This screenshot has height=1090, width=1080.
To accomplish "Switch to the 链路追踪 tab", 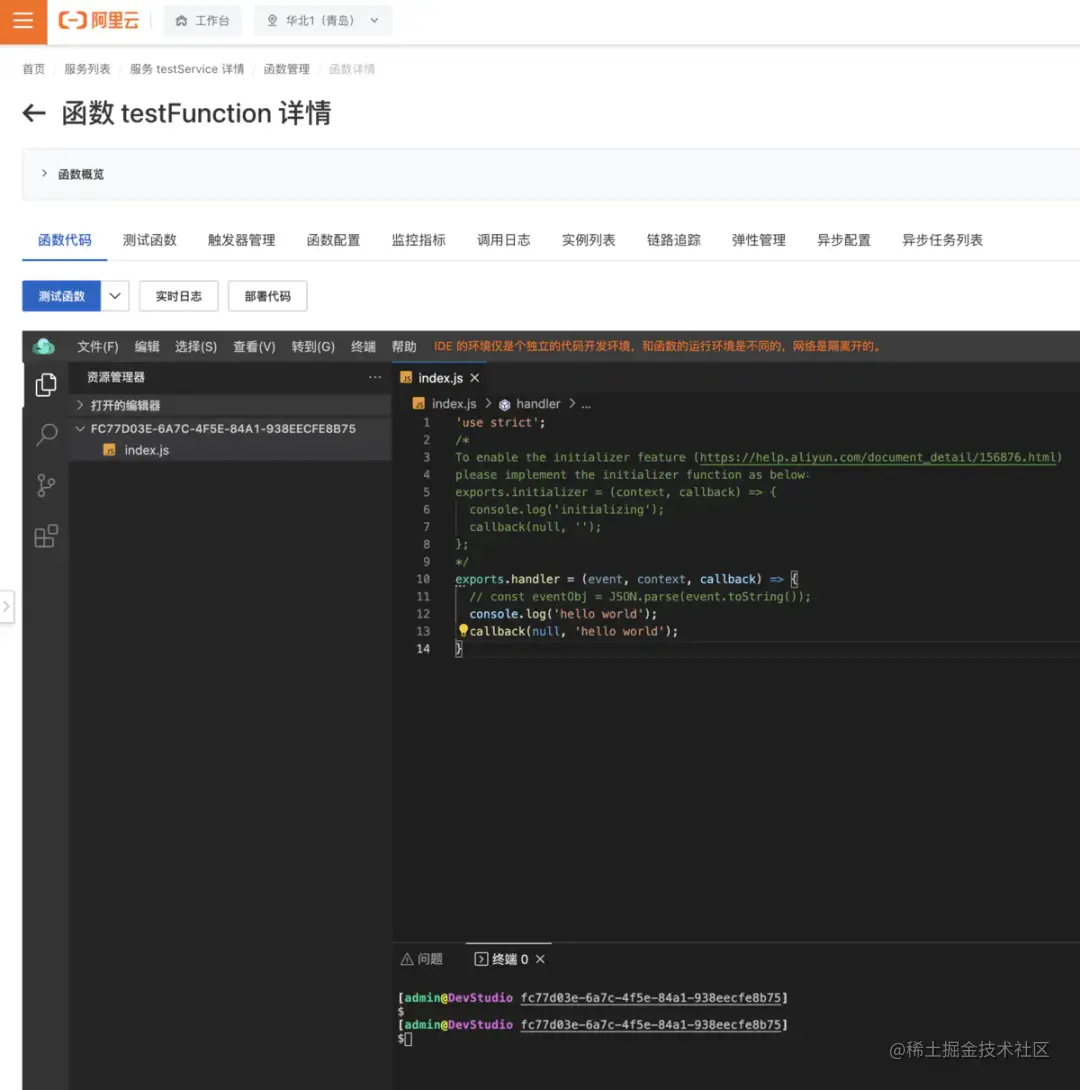I will point(673,241).
